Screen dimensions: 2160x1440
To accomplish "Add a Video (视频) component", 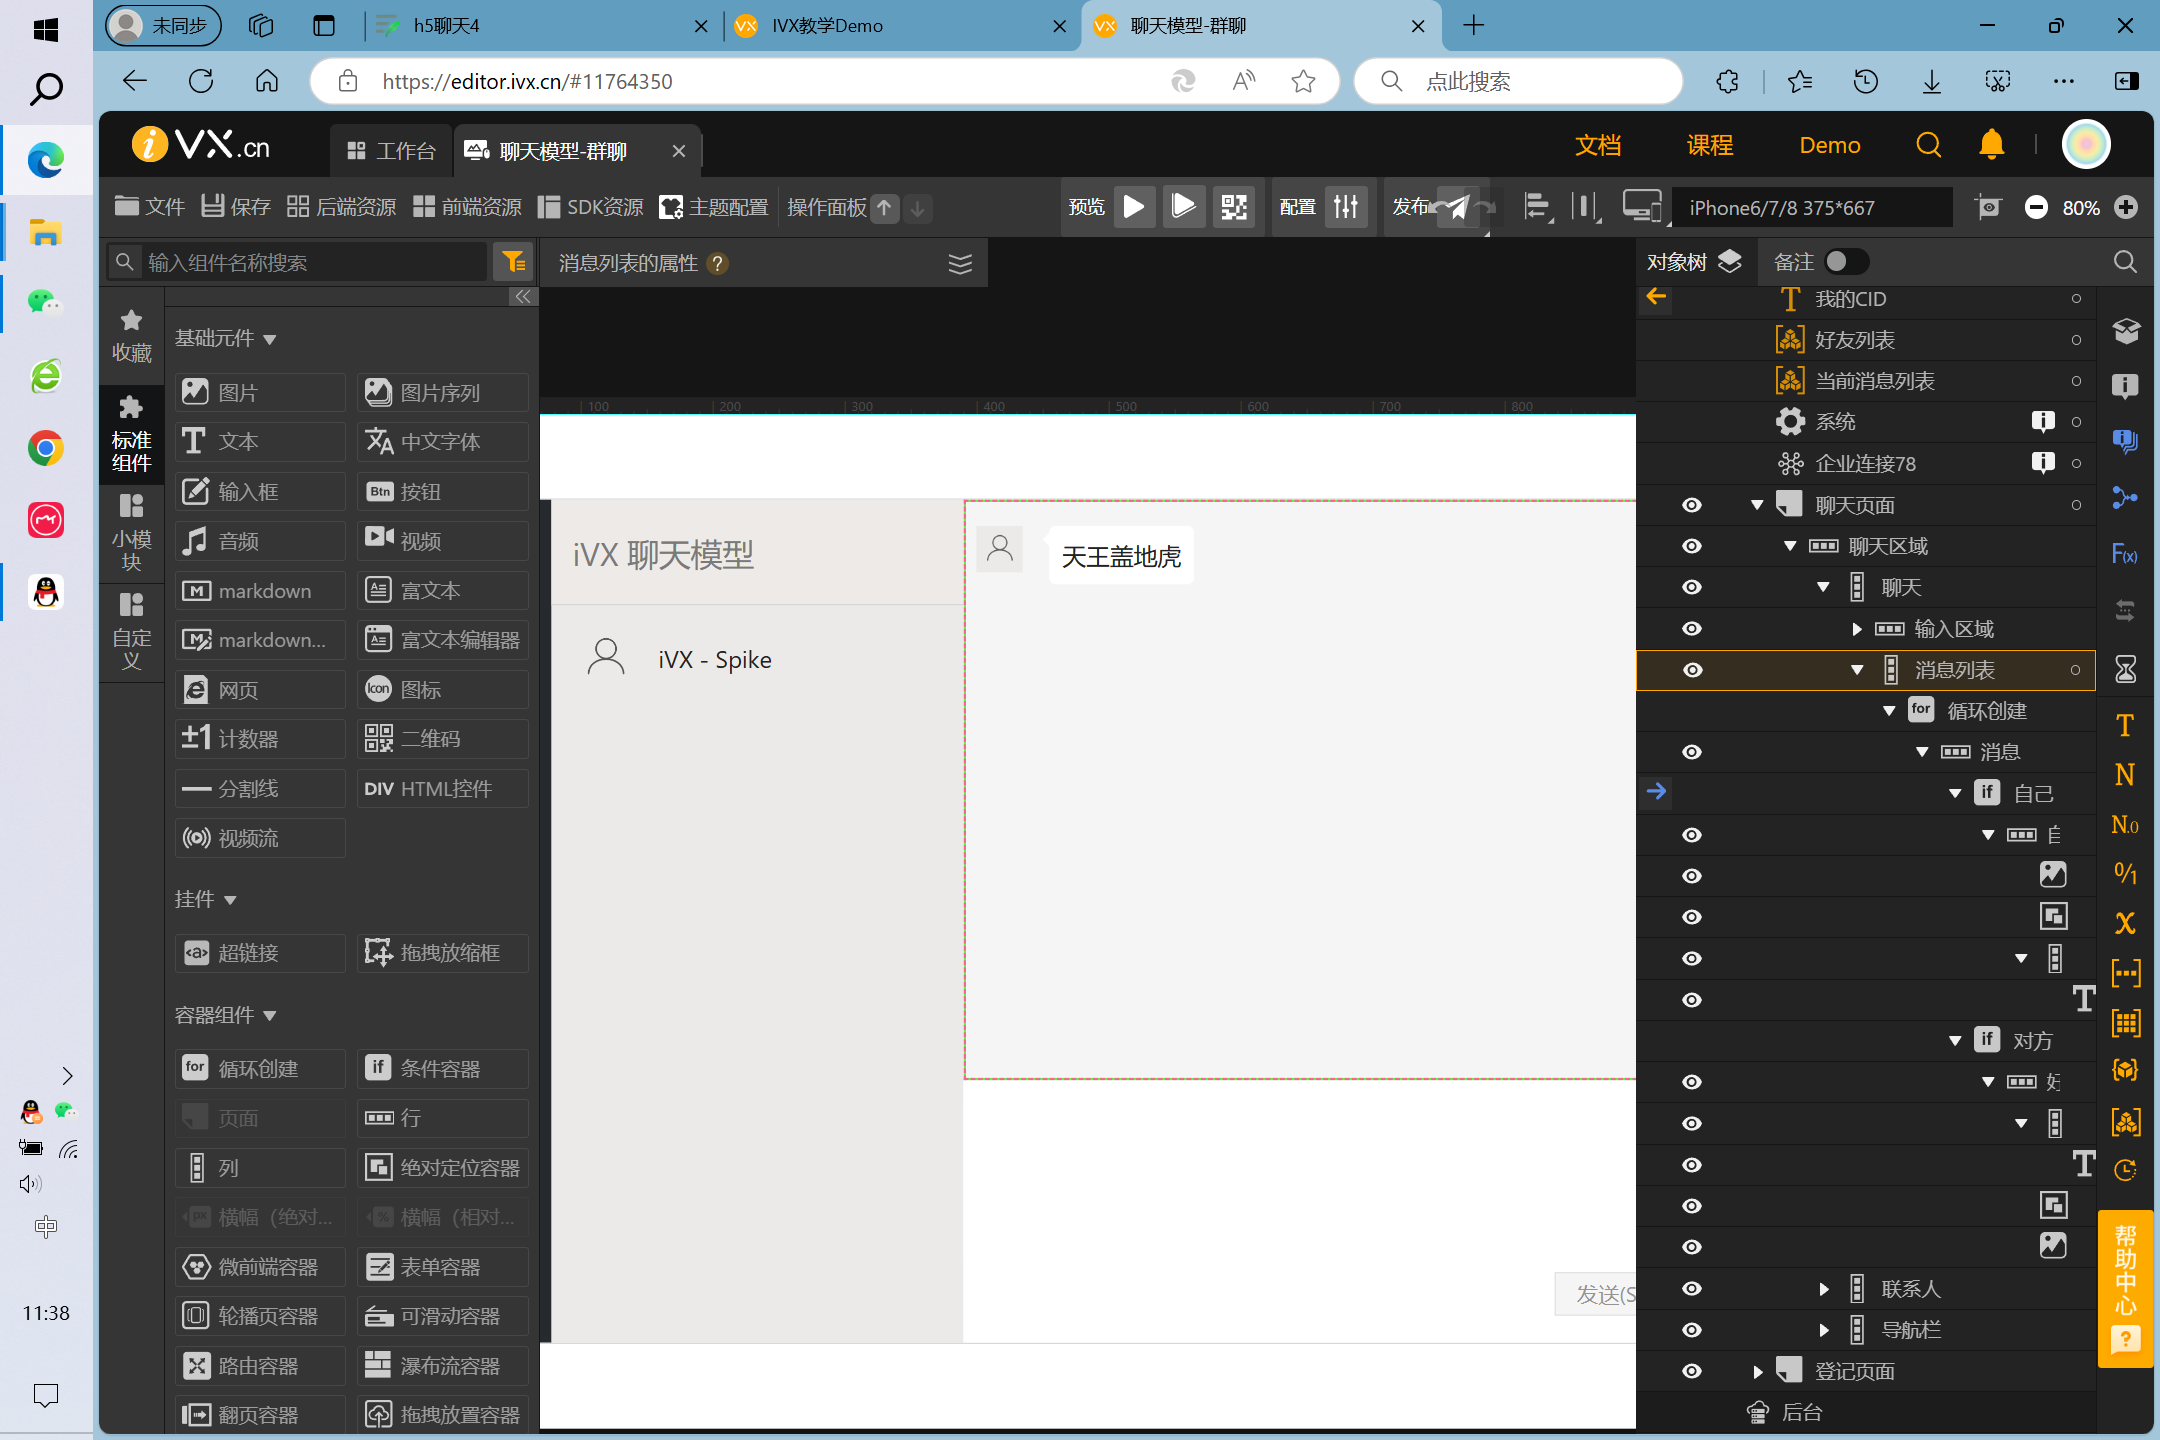I will pyautogui.click(x=442, y=540).
